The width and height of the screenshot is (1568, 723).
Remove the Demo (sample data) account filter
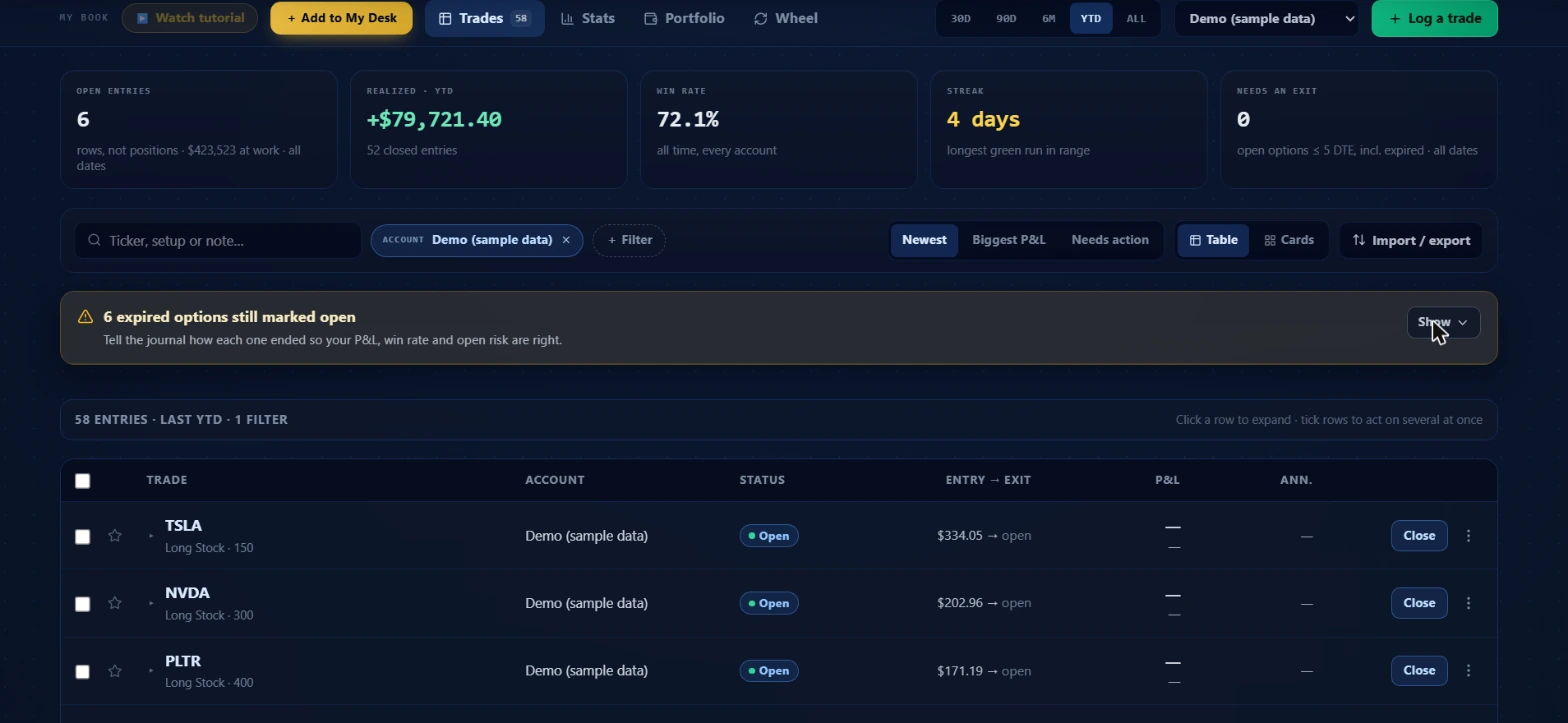566,240
